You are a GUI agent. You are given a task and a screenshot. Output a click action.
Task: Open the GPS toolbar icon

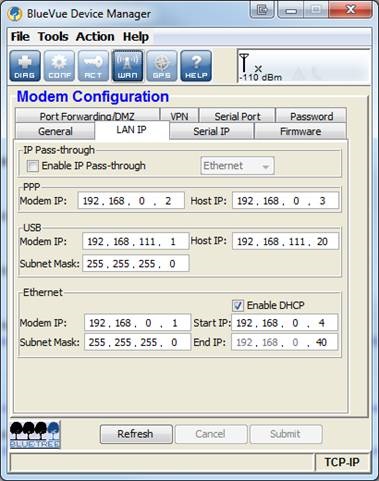(x=162, y=66)
